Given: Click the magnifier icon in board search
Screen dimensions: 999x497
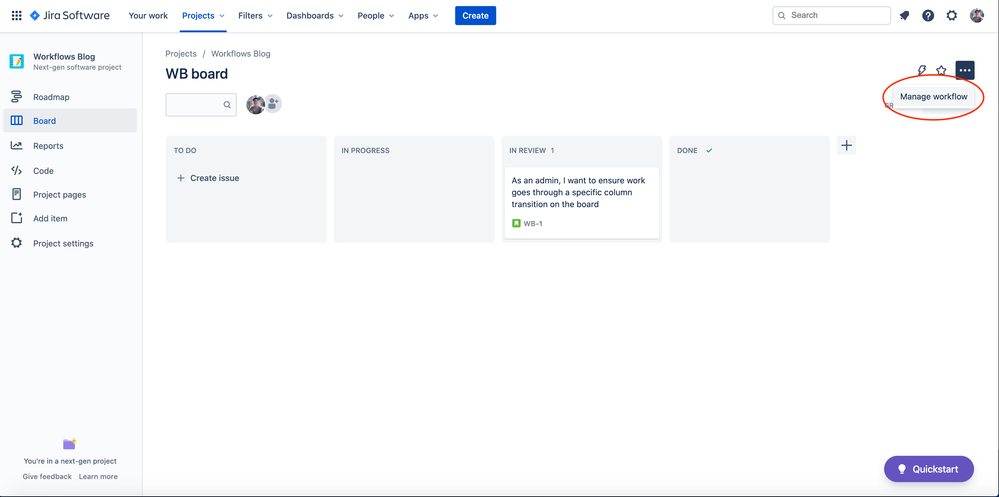Looking at the screenshot, I should [x=227, y=105].
